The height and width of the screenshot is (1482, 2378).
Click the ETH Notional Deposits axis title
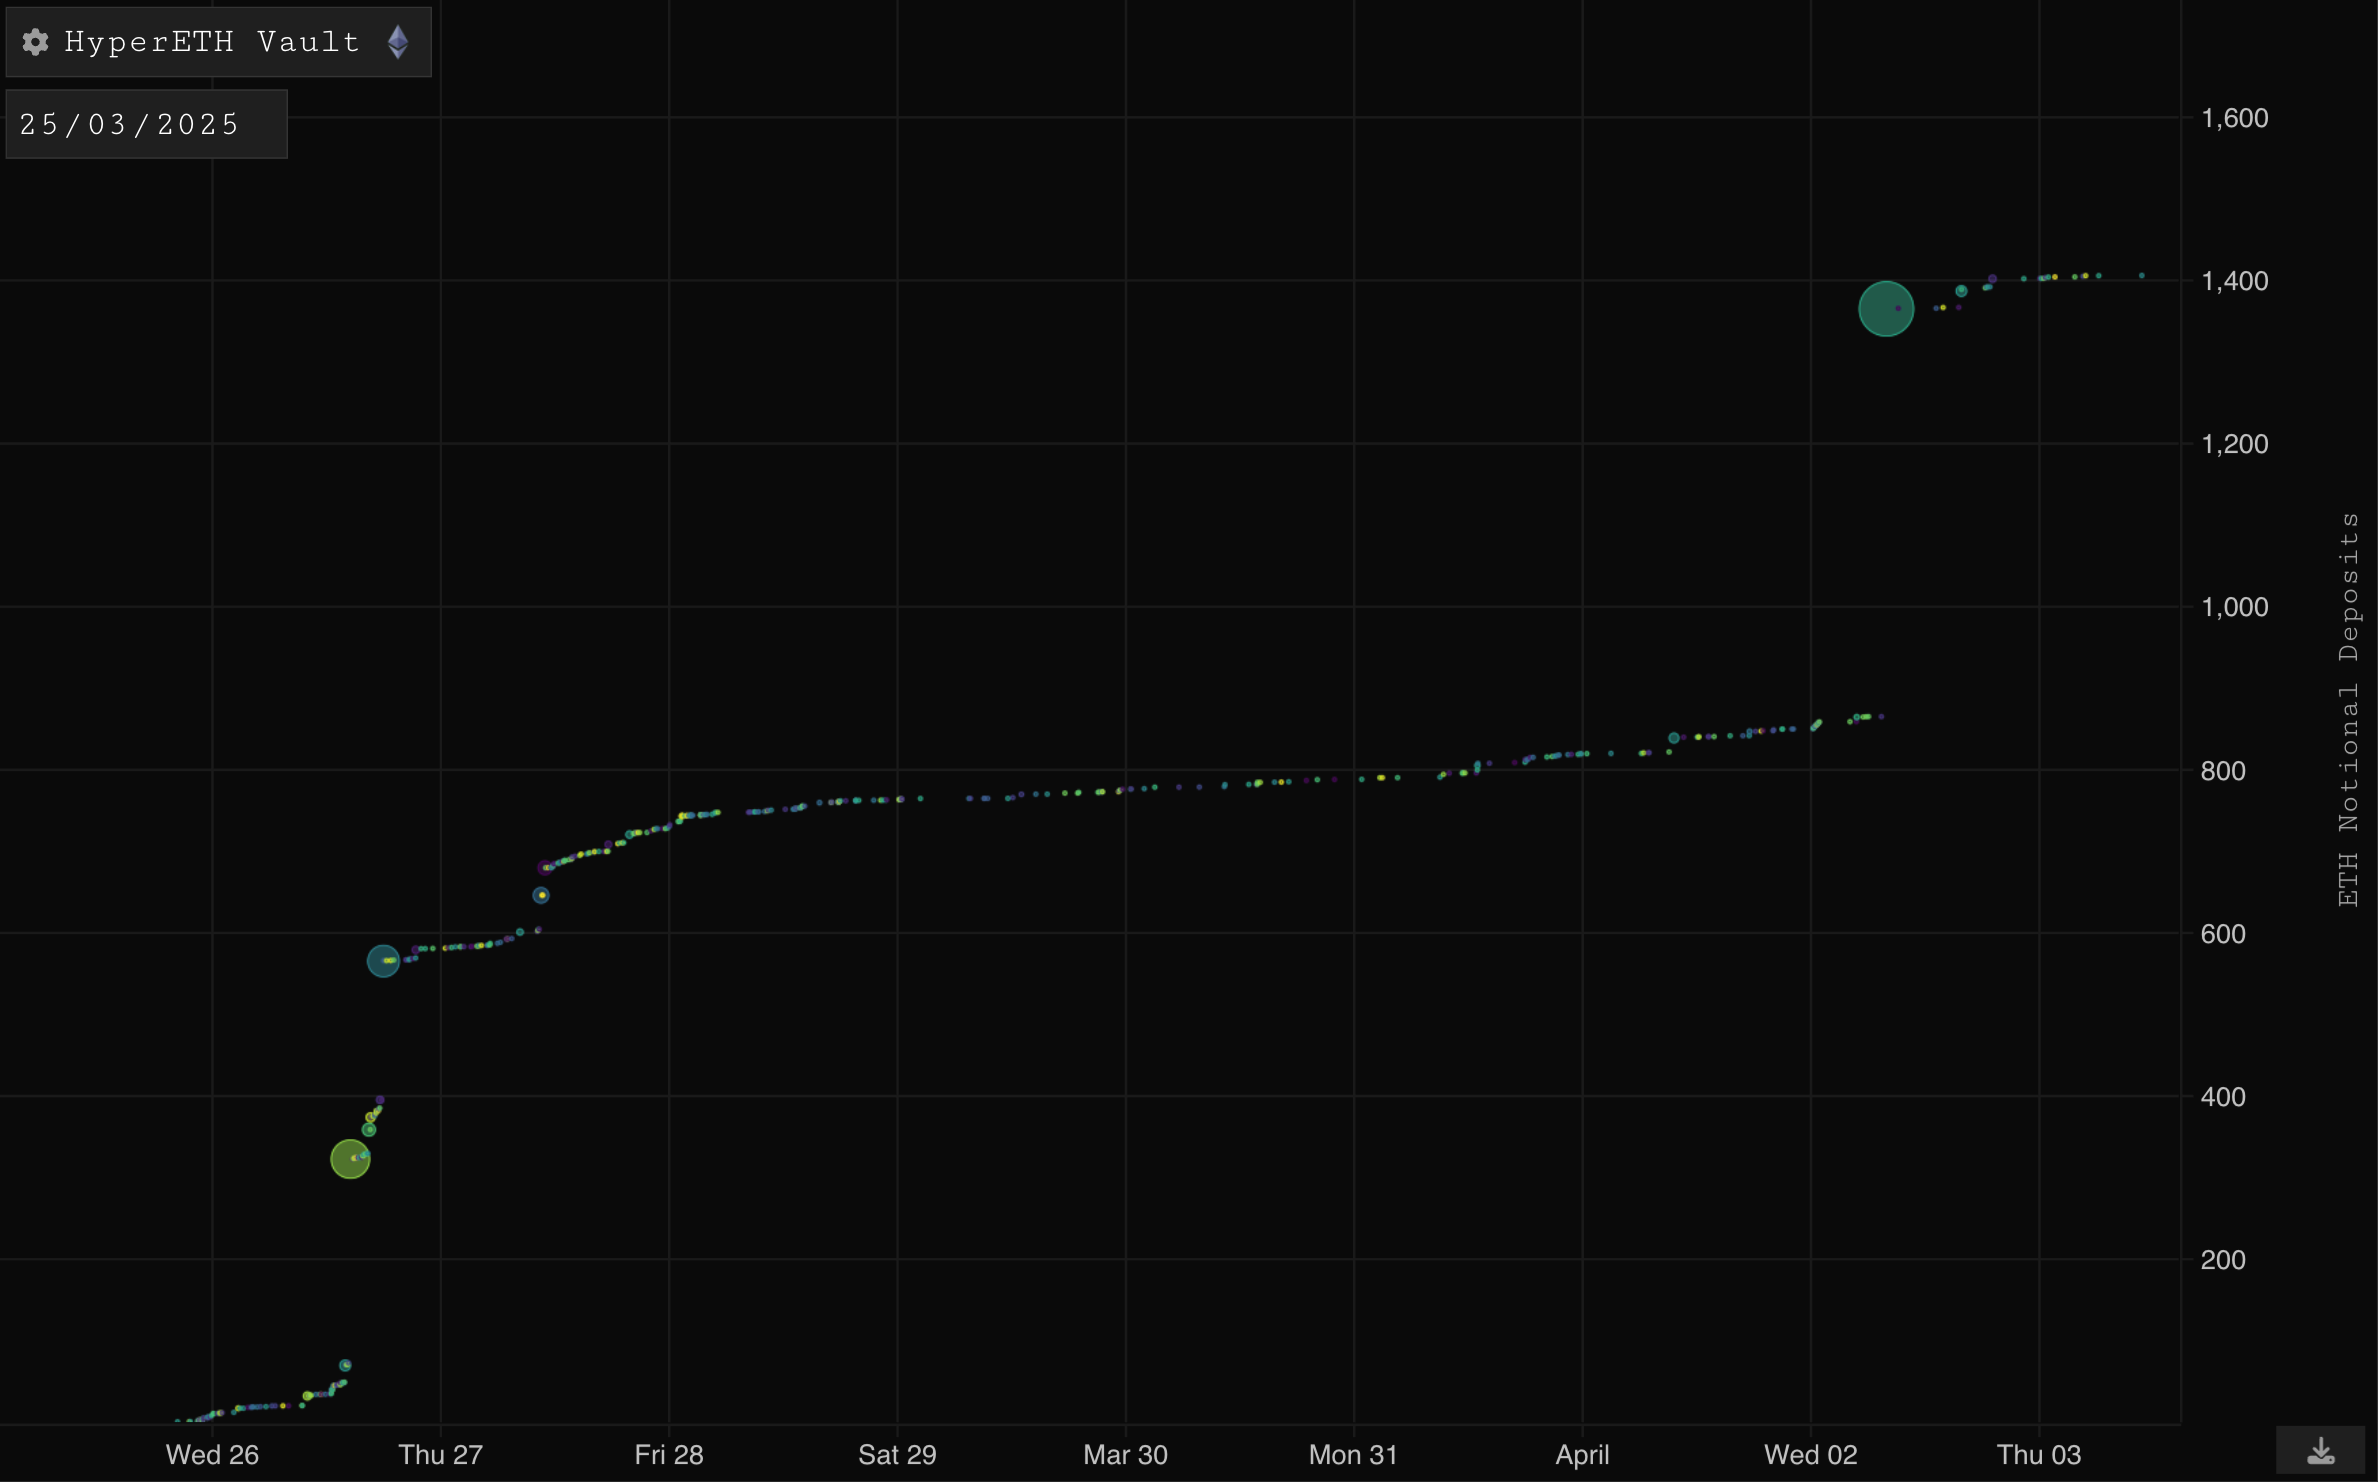coord(2348,709)
